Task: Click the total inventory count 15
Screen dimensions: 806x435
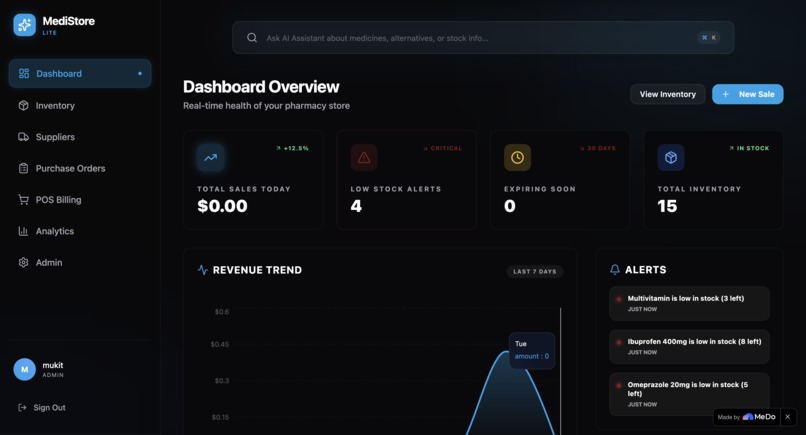Action: 667,206
